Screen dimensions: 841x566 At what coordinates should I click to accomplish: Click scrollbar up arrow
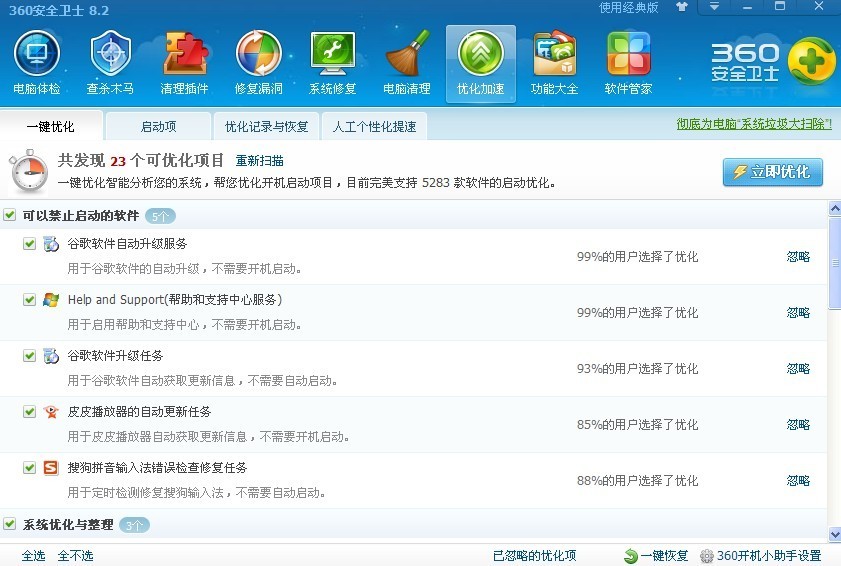[x=835, y=208]
